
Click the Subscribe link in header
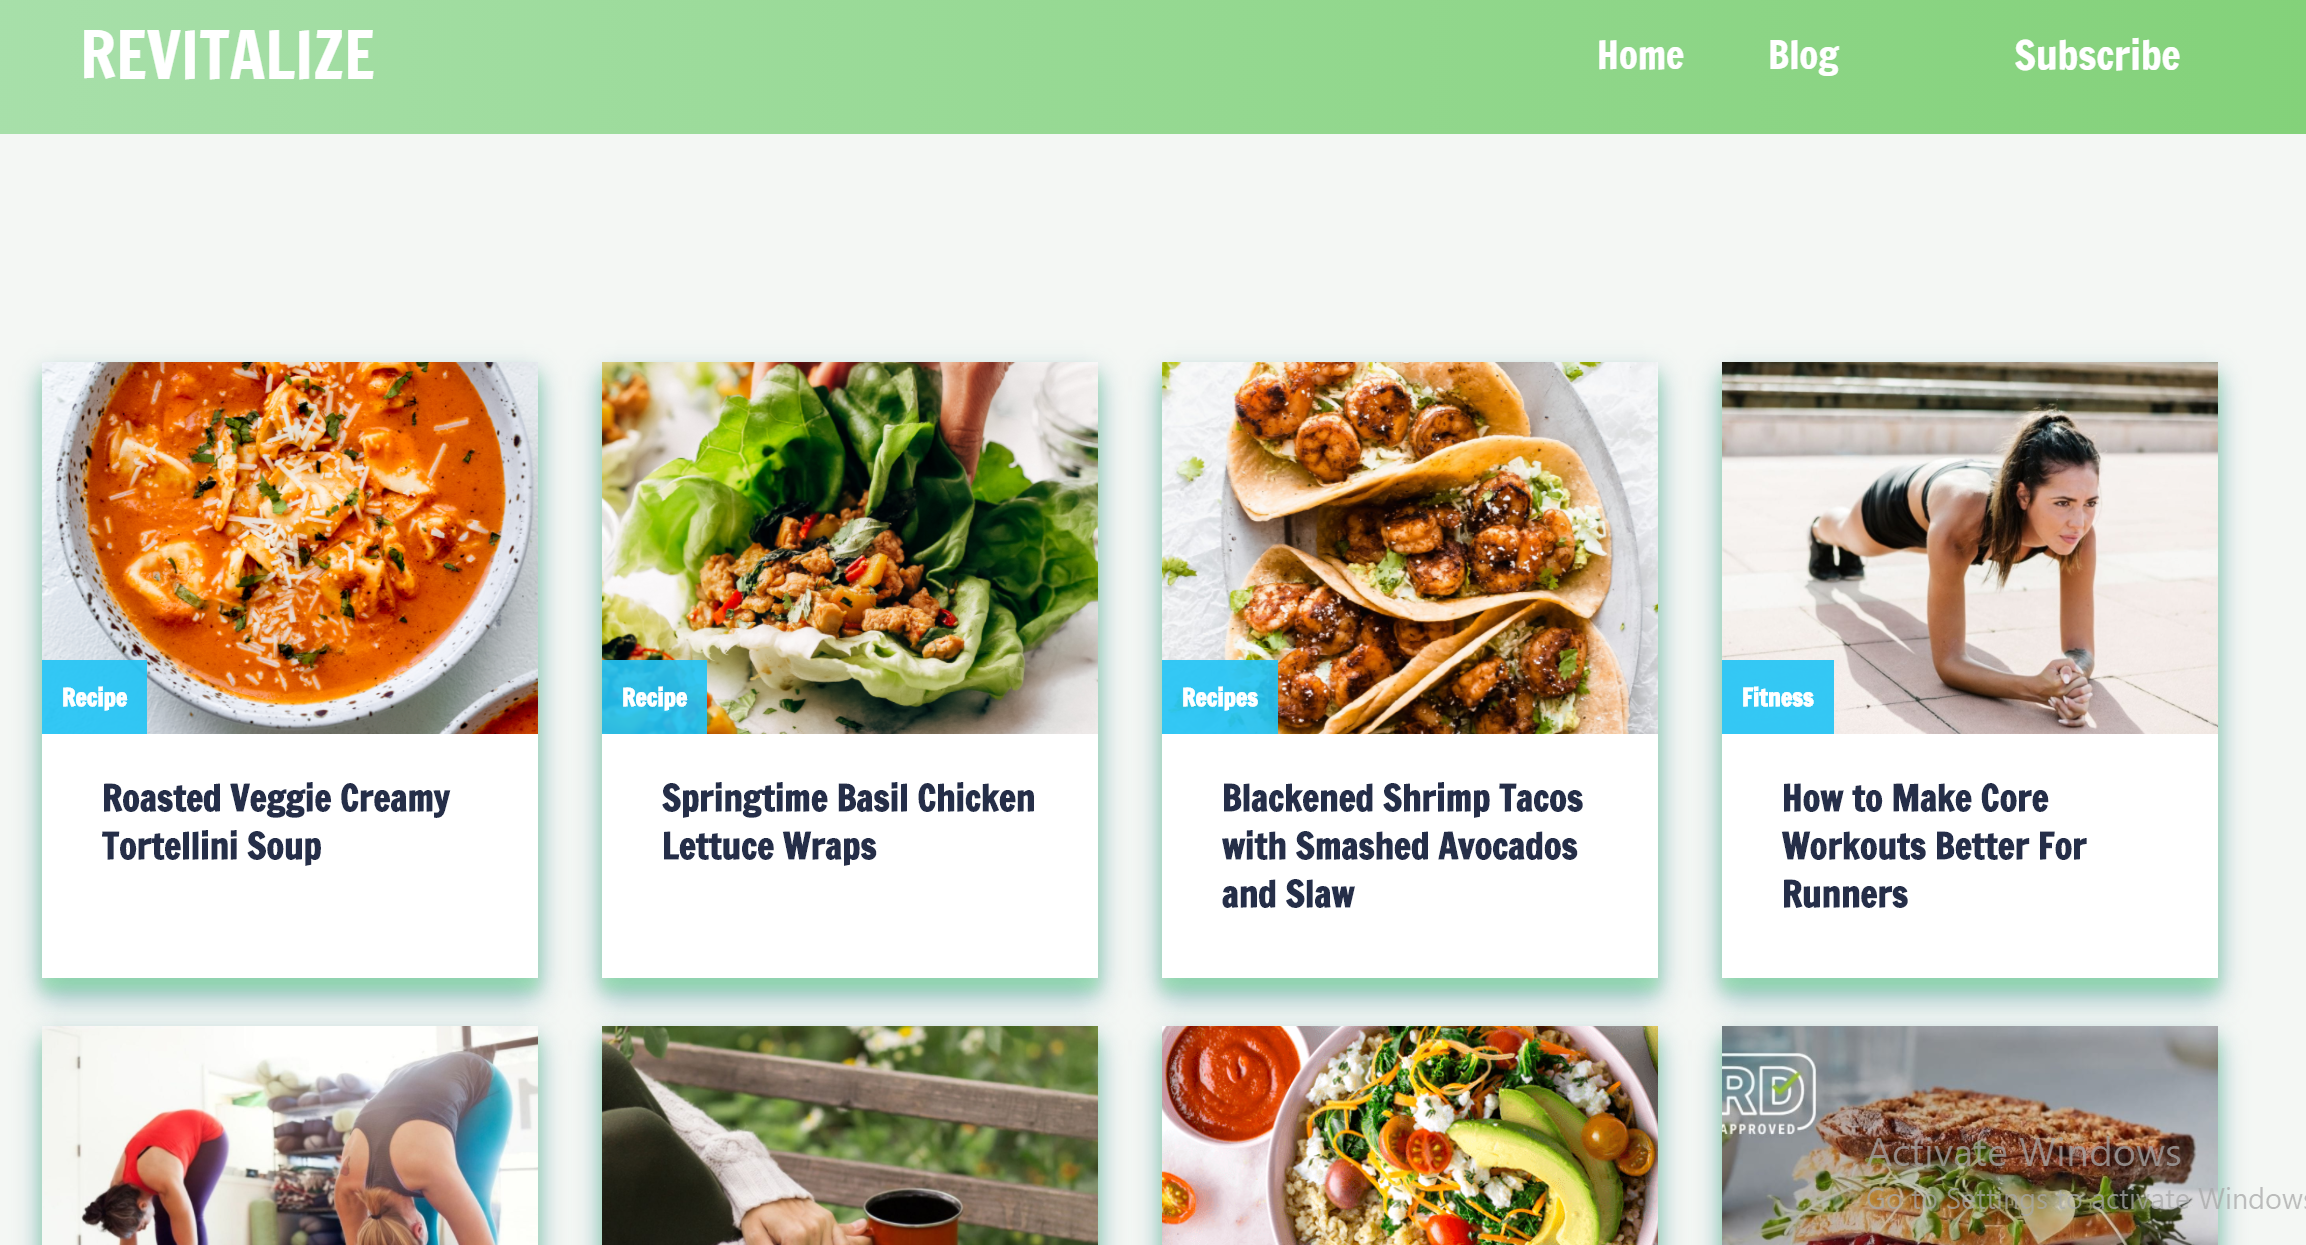point(2096,55)
